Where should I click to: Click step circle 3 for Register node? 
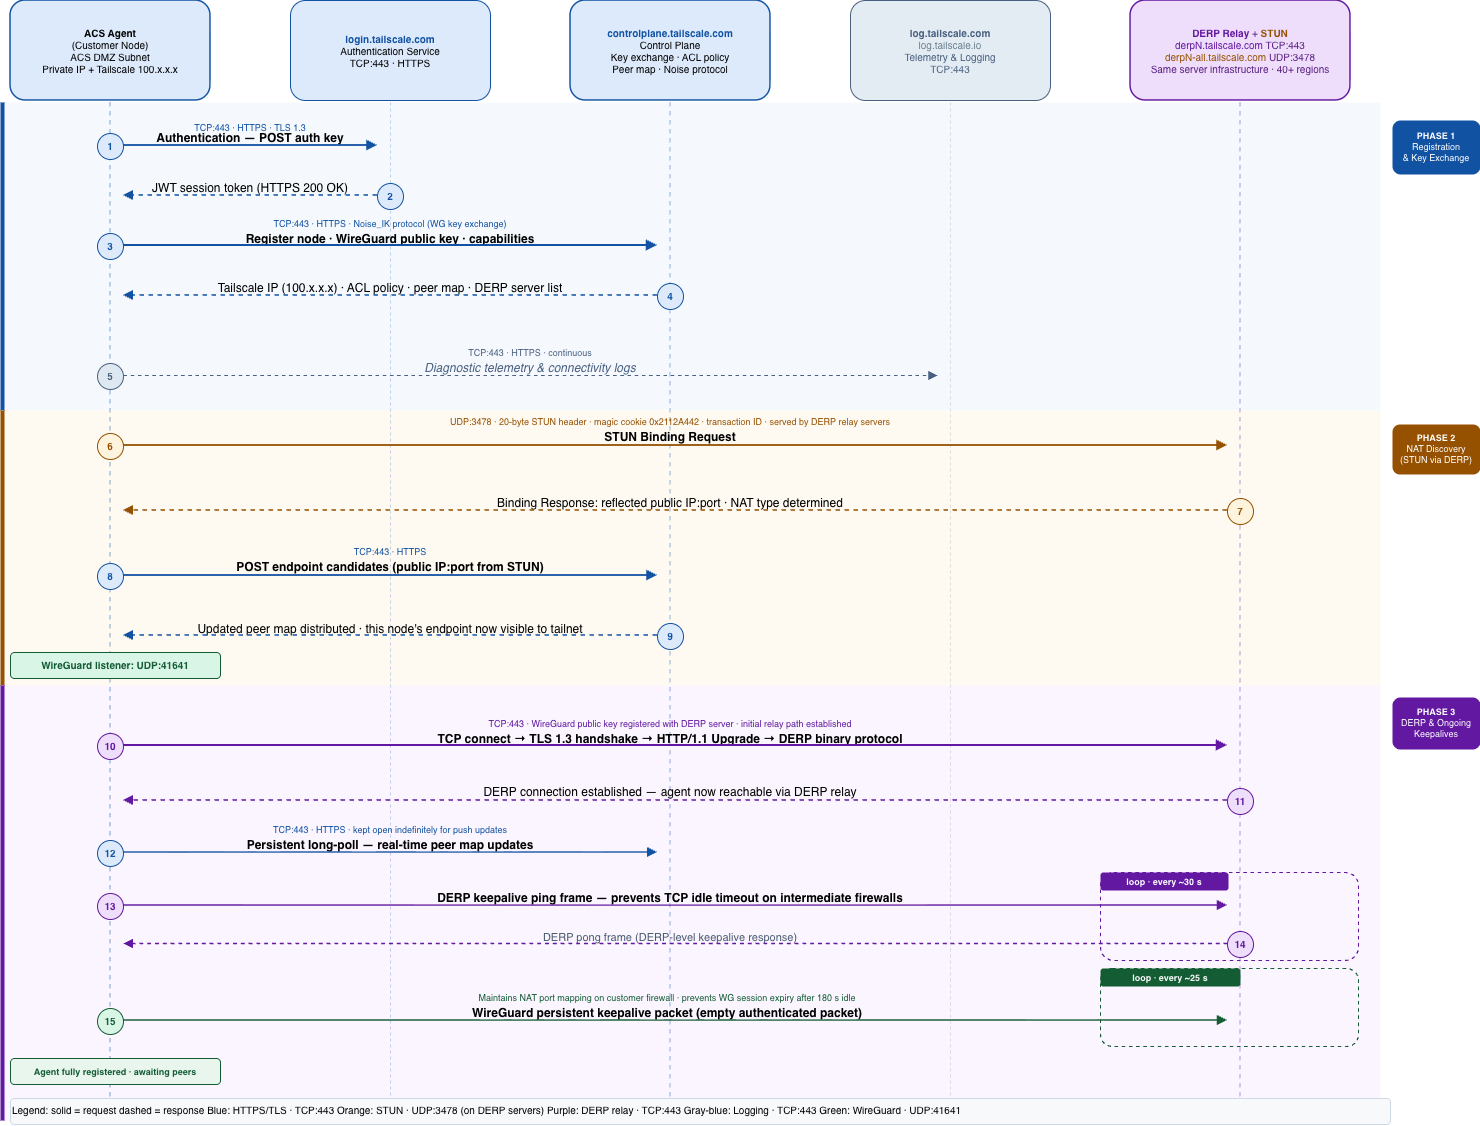pos(110,246)
